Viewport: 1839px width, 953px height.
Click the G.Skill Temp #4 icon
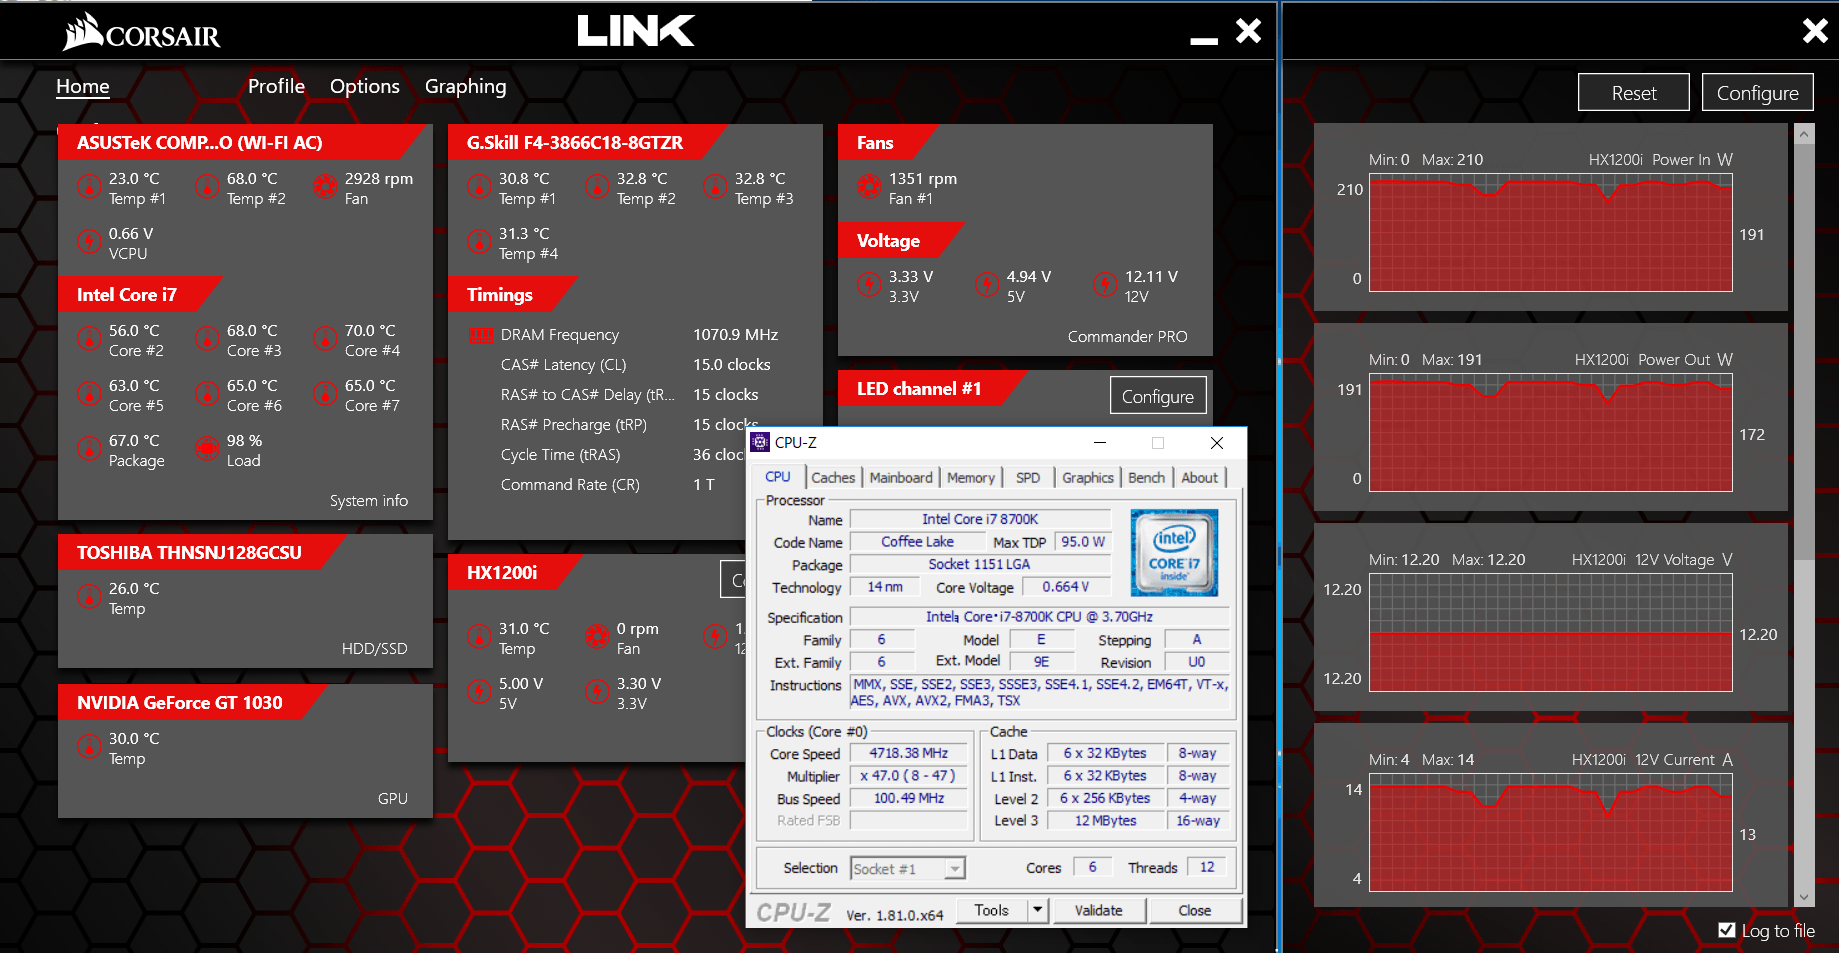[479, 241]
